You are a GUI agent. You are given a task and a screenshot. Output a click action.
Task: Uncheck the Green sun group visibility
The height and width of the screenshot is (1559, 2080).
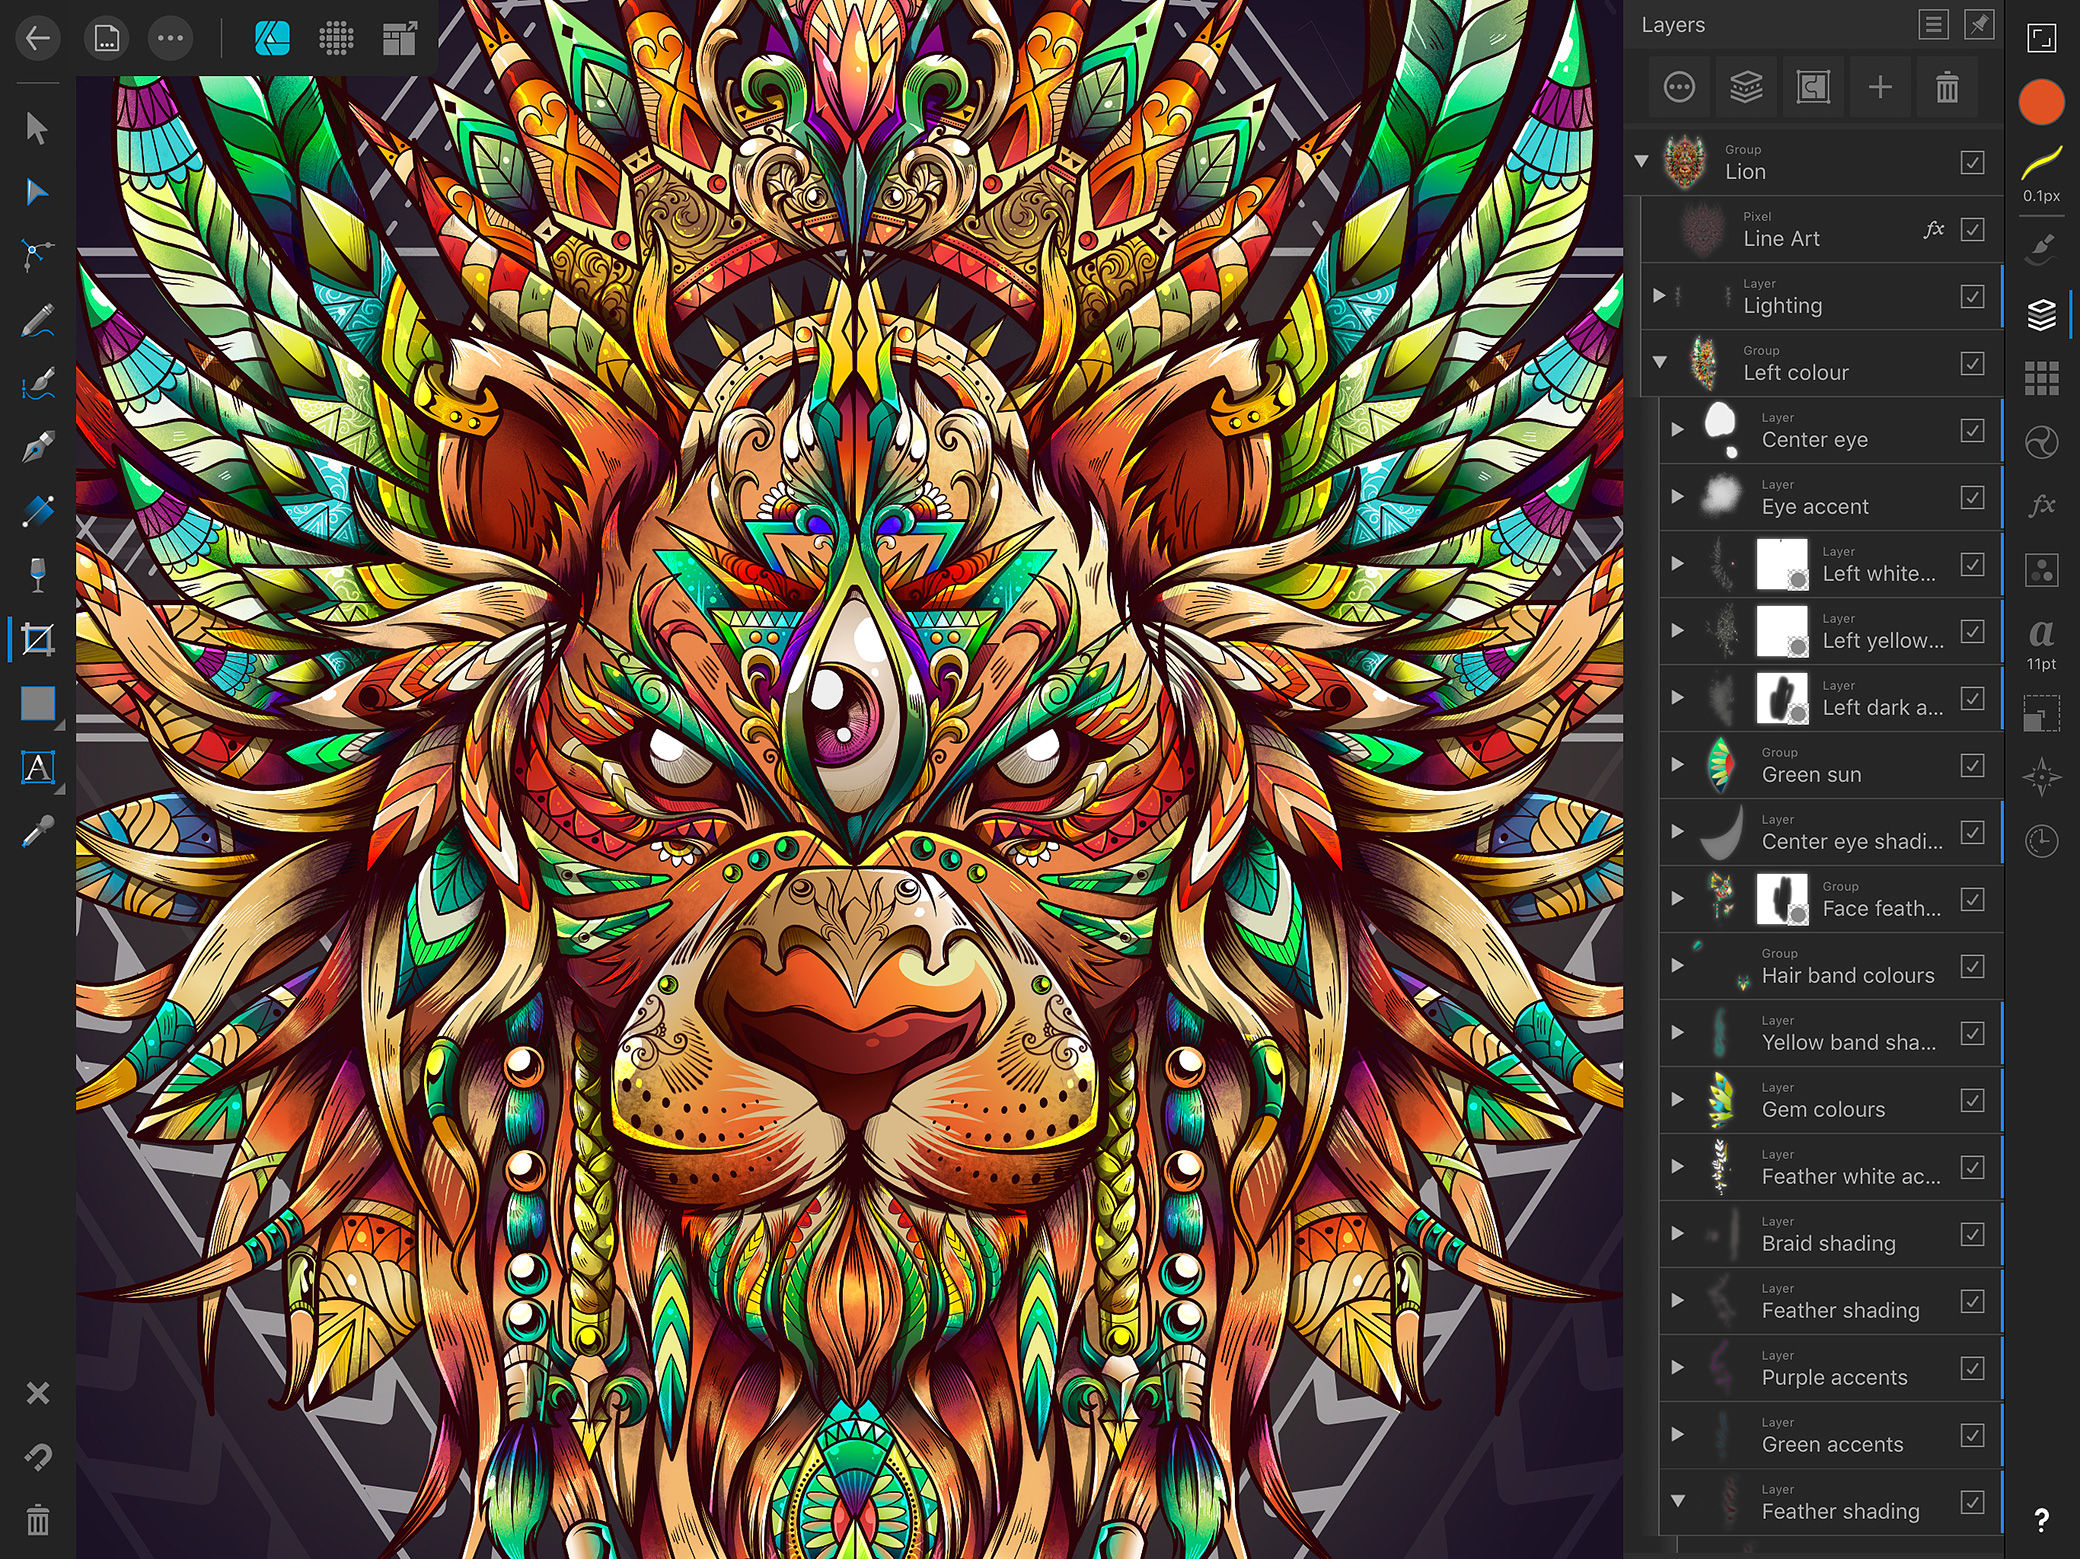point(1972,764)
